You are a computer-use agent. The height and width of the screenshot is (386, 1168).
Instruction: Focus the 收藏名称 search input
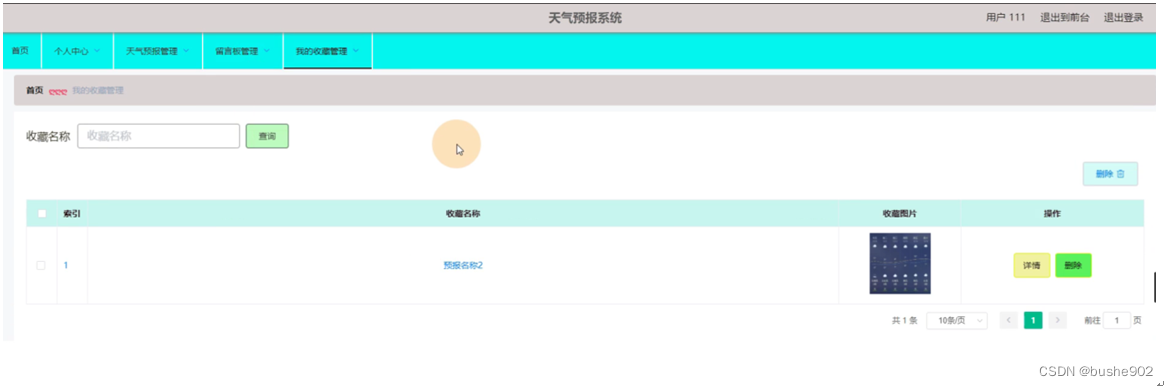tap(159, 136)
